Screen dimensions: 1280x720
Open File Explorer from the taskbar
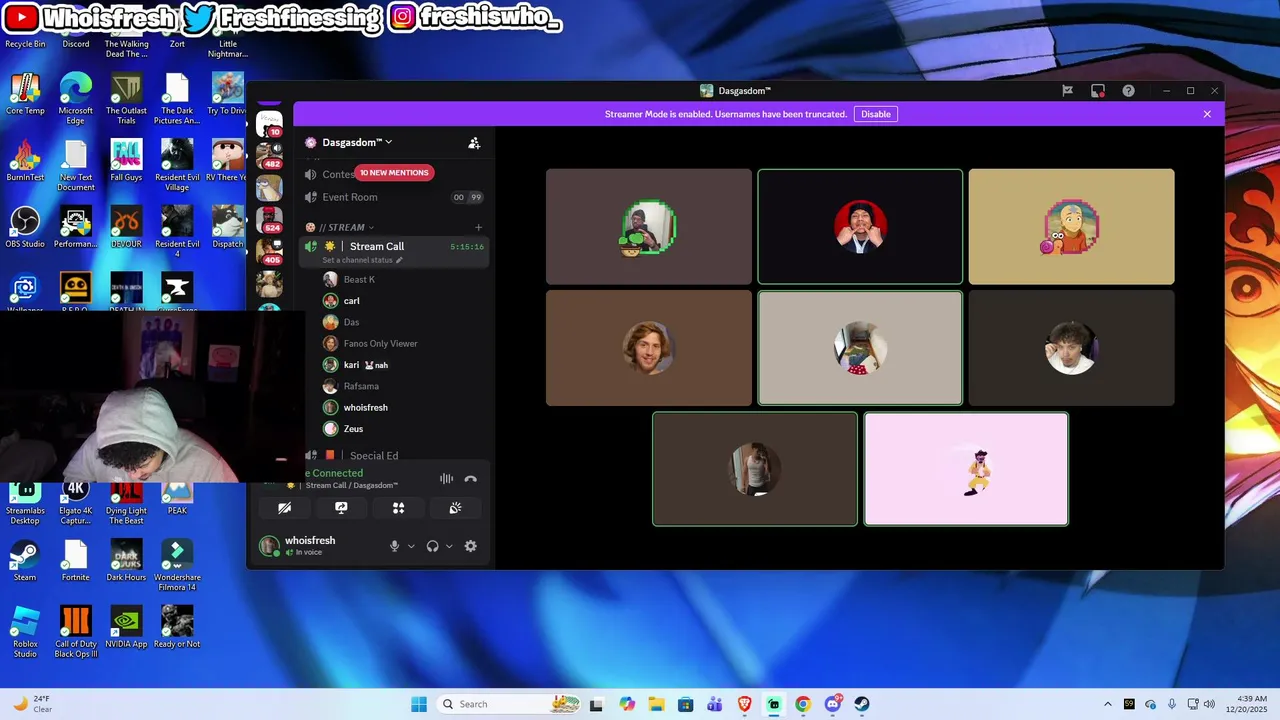(656, 704)
